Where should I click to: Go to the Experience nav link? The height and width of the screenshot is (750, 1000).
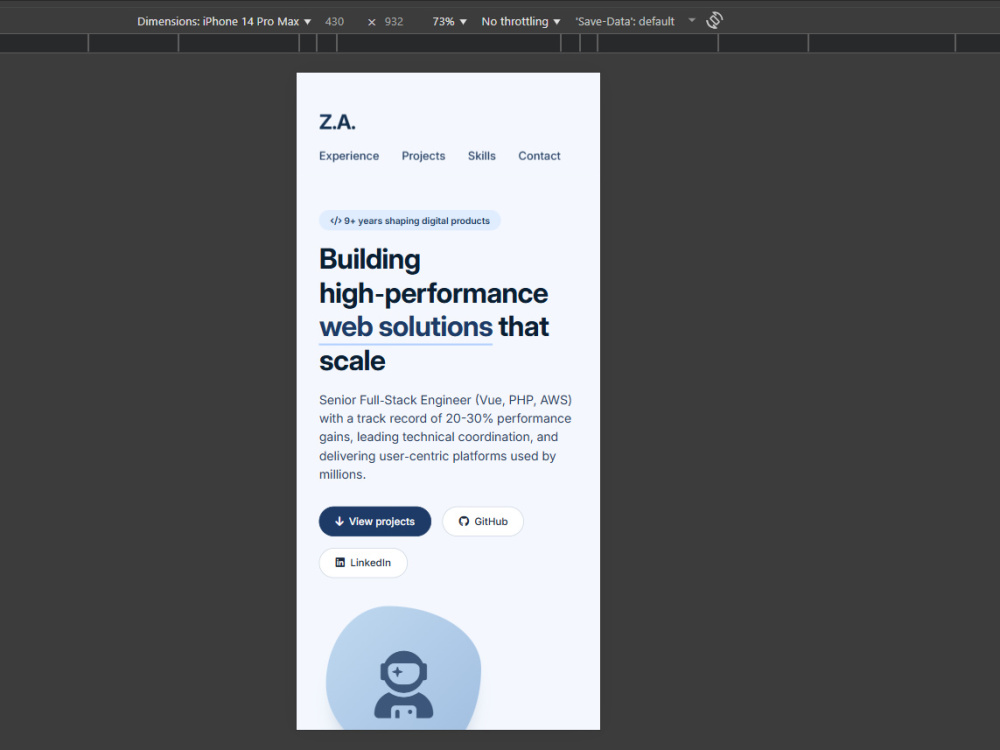pos(349,156)
